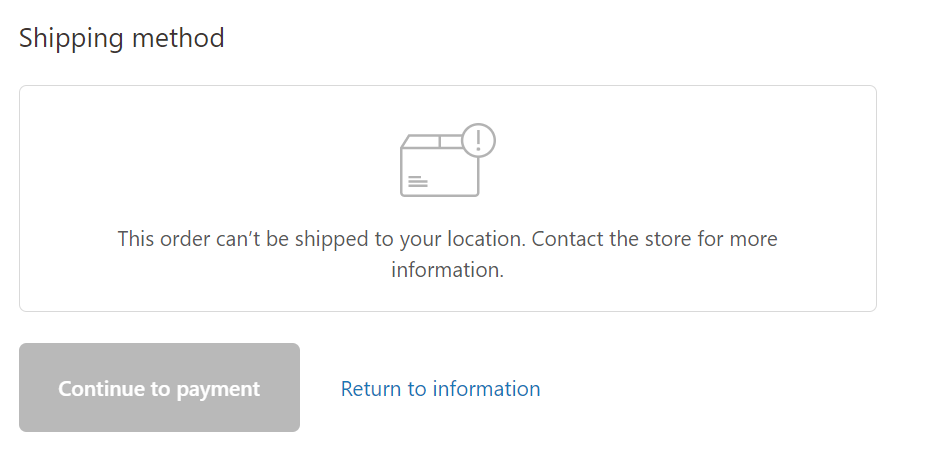The height and width of the screenshot is (451, 940).
Task: Click the word "information." in the error message
Action: [x=447, y=270]
